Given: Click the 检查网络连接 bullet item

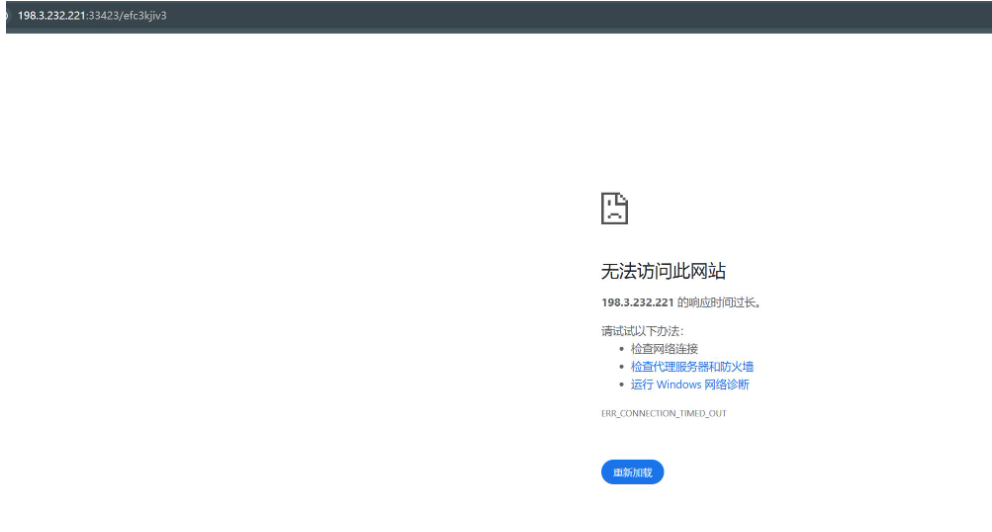Looking at the screenshot, I should click(x=664, y=349).
